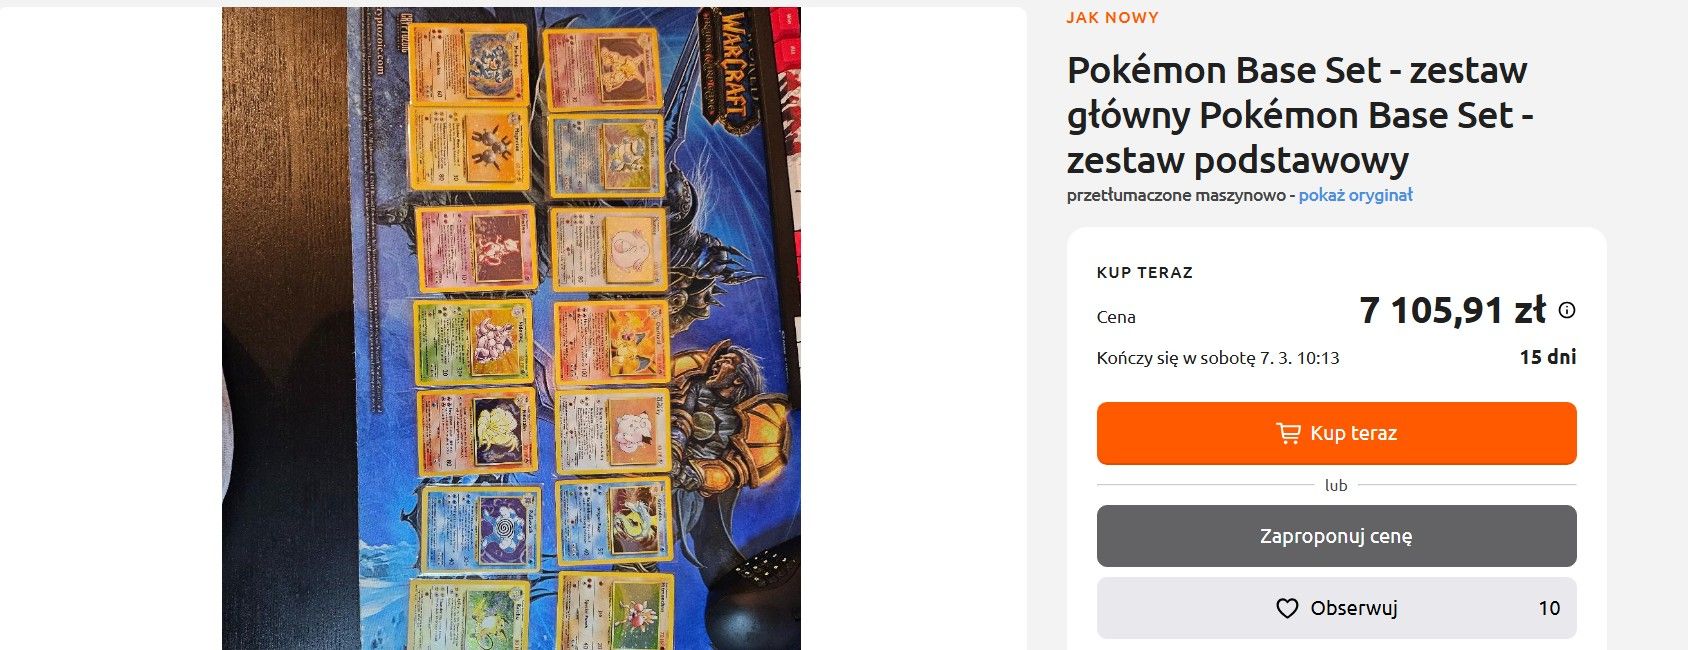Screen dimensions: 1688x650
Task: Click the Pokémon Base Set listing title
Action: coord(1300,115)
